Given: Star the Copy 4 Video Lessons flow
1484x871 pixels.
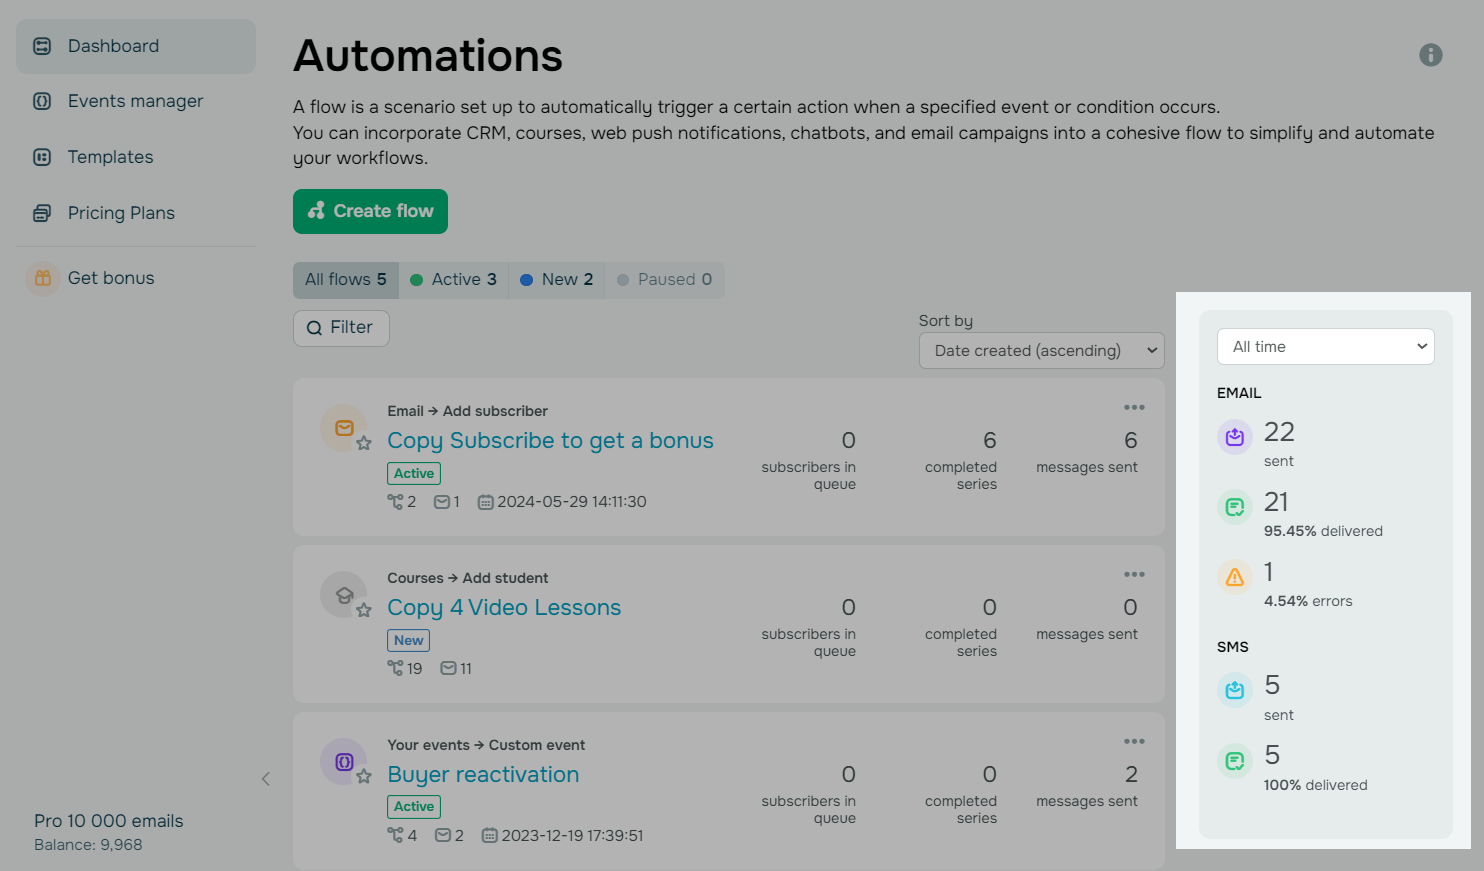Looking at the screenshot, I should (364, 610).
